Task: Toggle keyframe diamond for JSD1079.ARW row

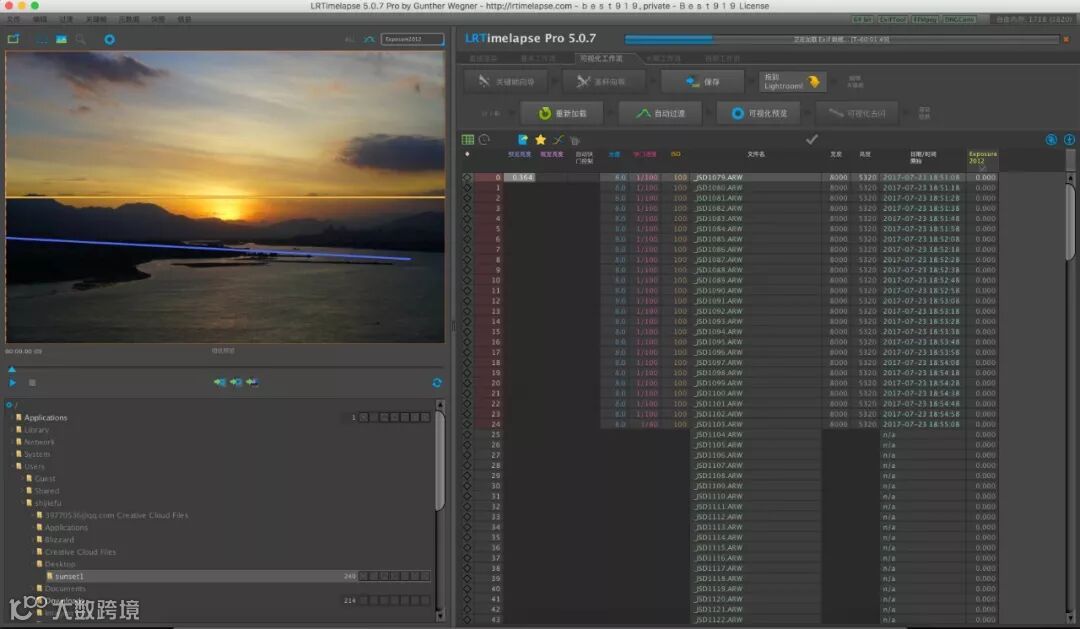Action: point(466,177)
